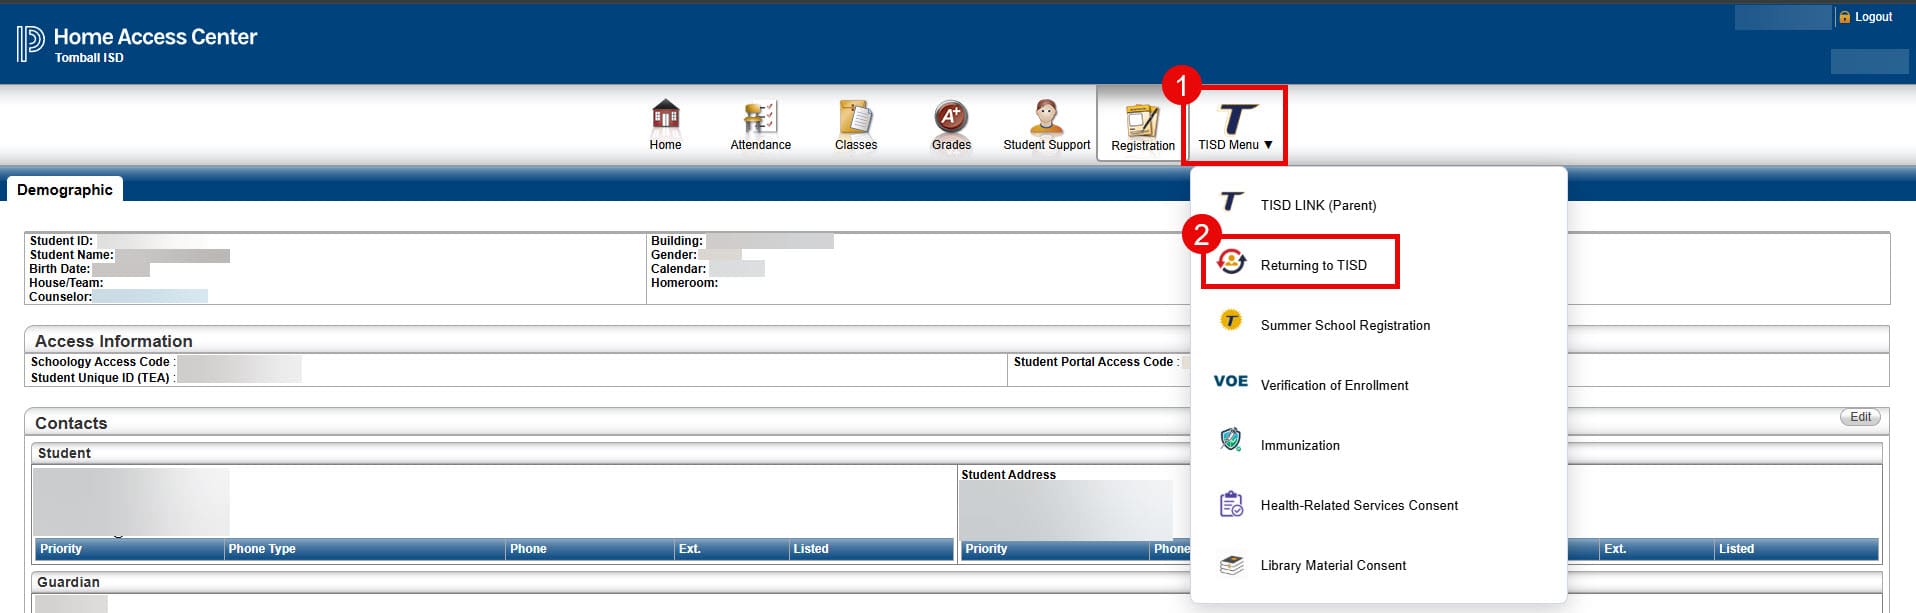Screen dimensions: 1916x613
Task: Click the TISD LINK T icon
Action: pyautogui.click(x=1232, y=202)
